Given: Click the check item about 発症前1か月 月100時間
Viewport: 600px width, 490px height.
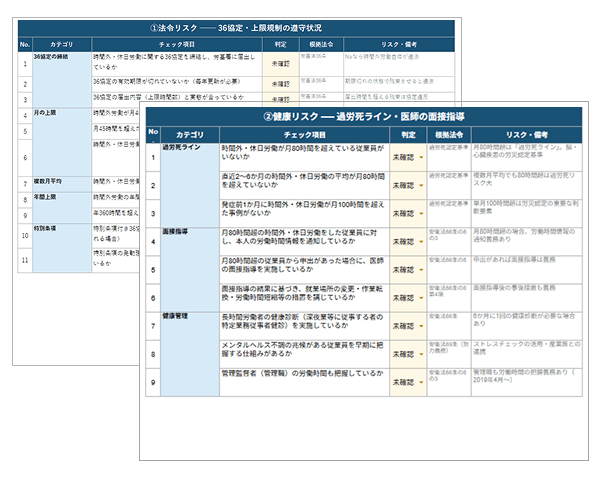Looking at the screenshot, I should (x=305, y=213).
